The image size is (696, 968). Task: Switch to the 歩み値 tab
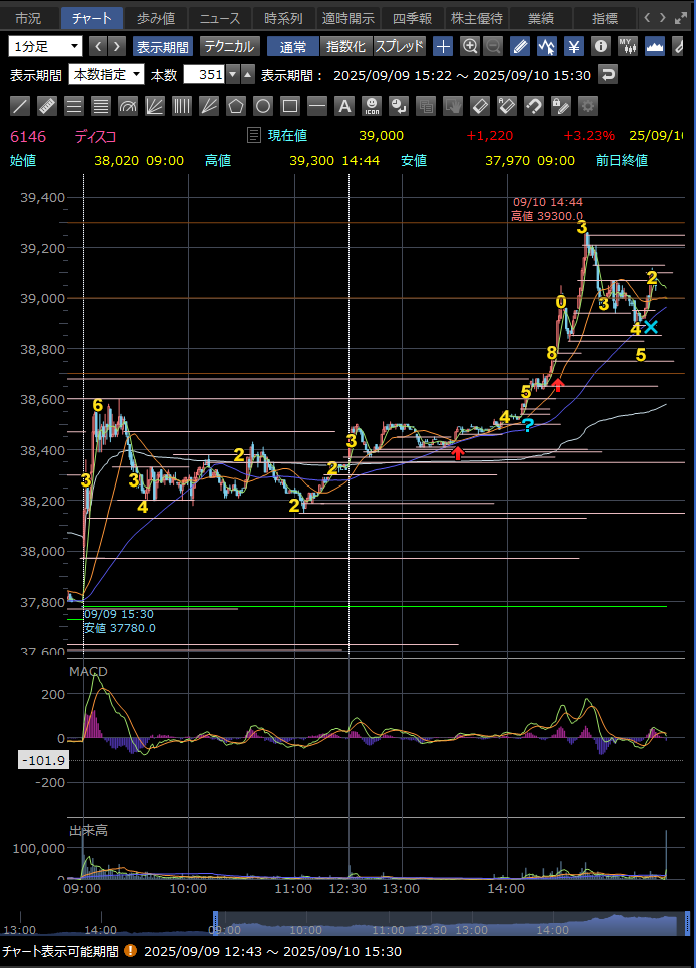(x=156, y=19)
